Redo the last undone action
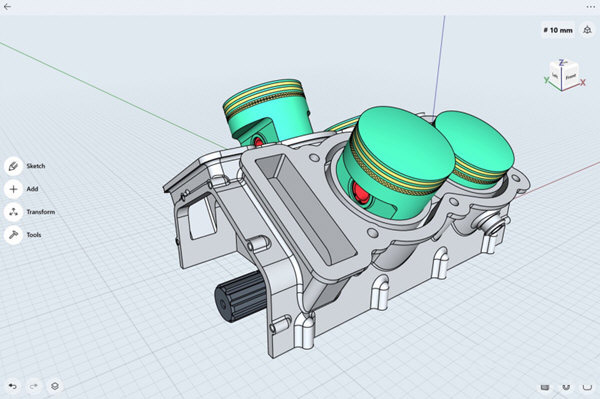This screenshot has width=600, height=399. click(x=34, y=386)
